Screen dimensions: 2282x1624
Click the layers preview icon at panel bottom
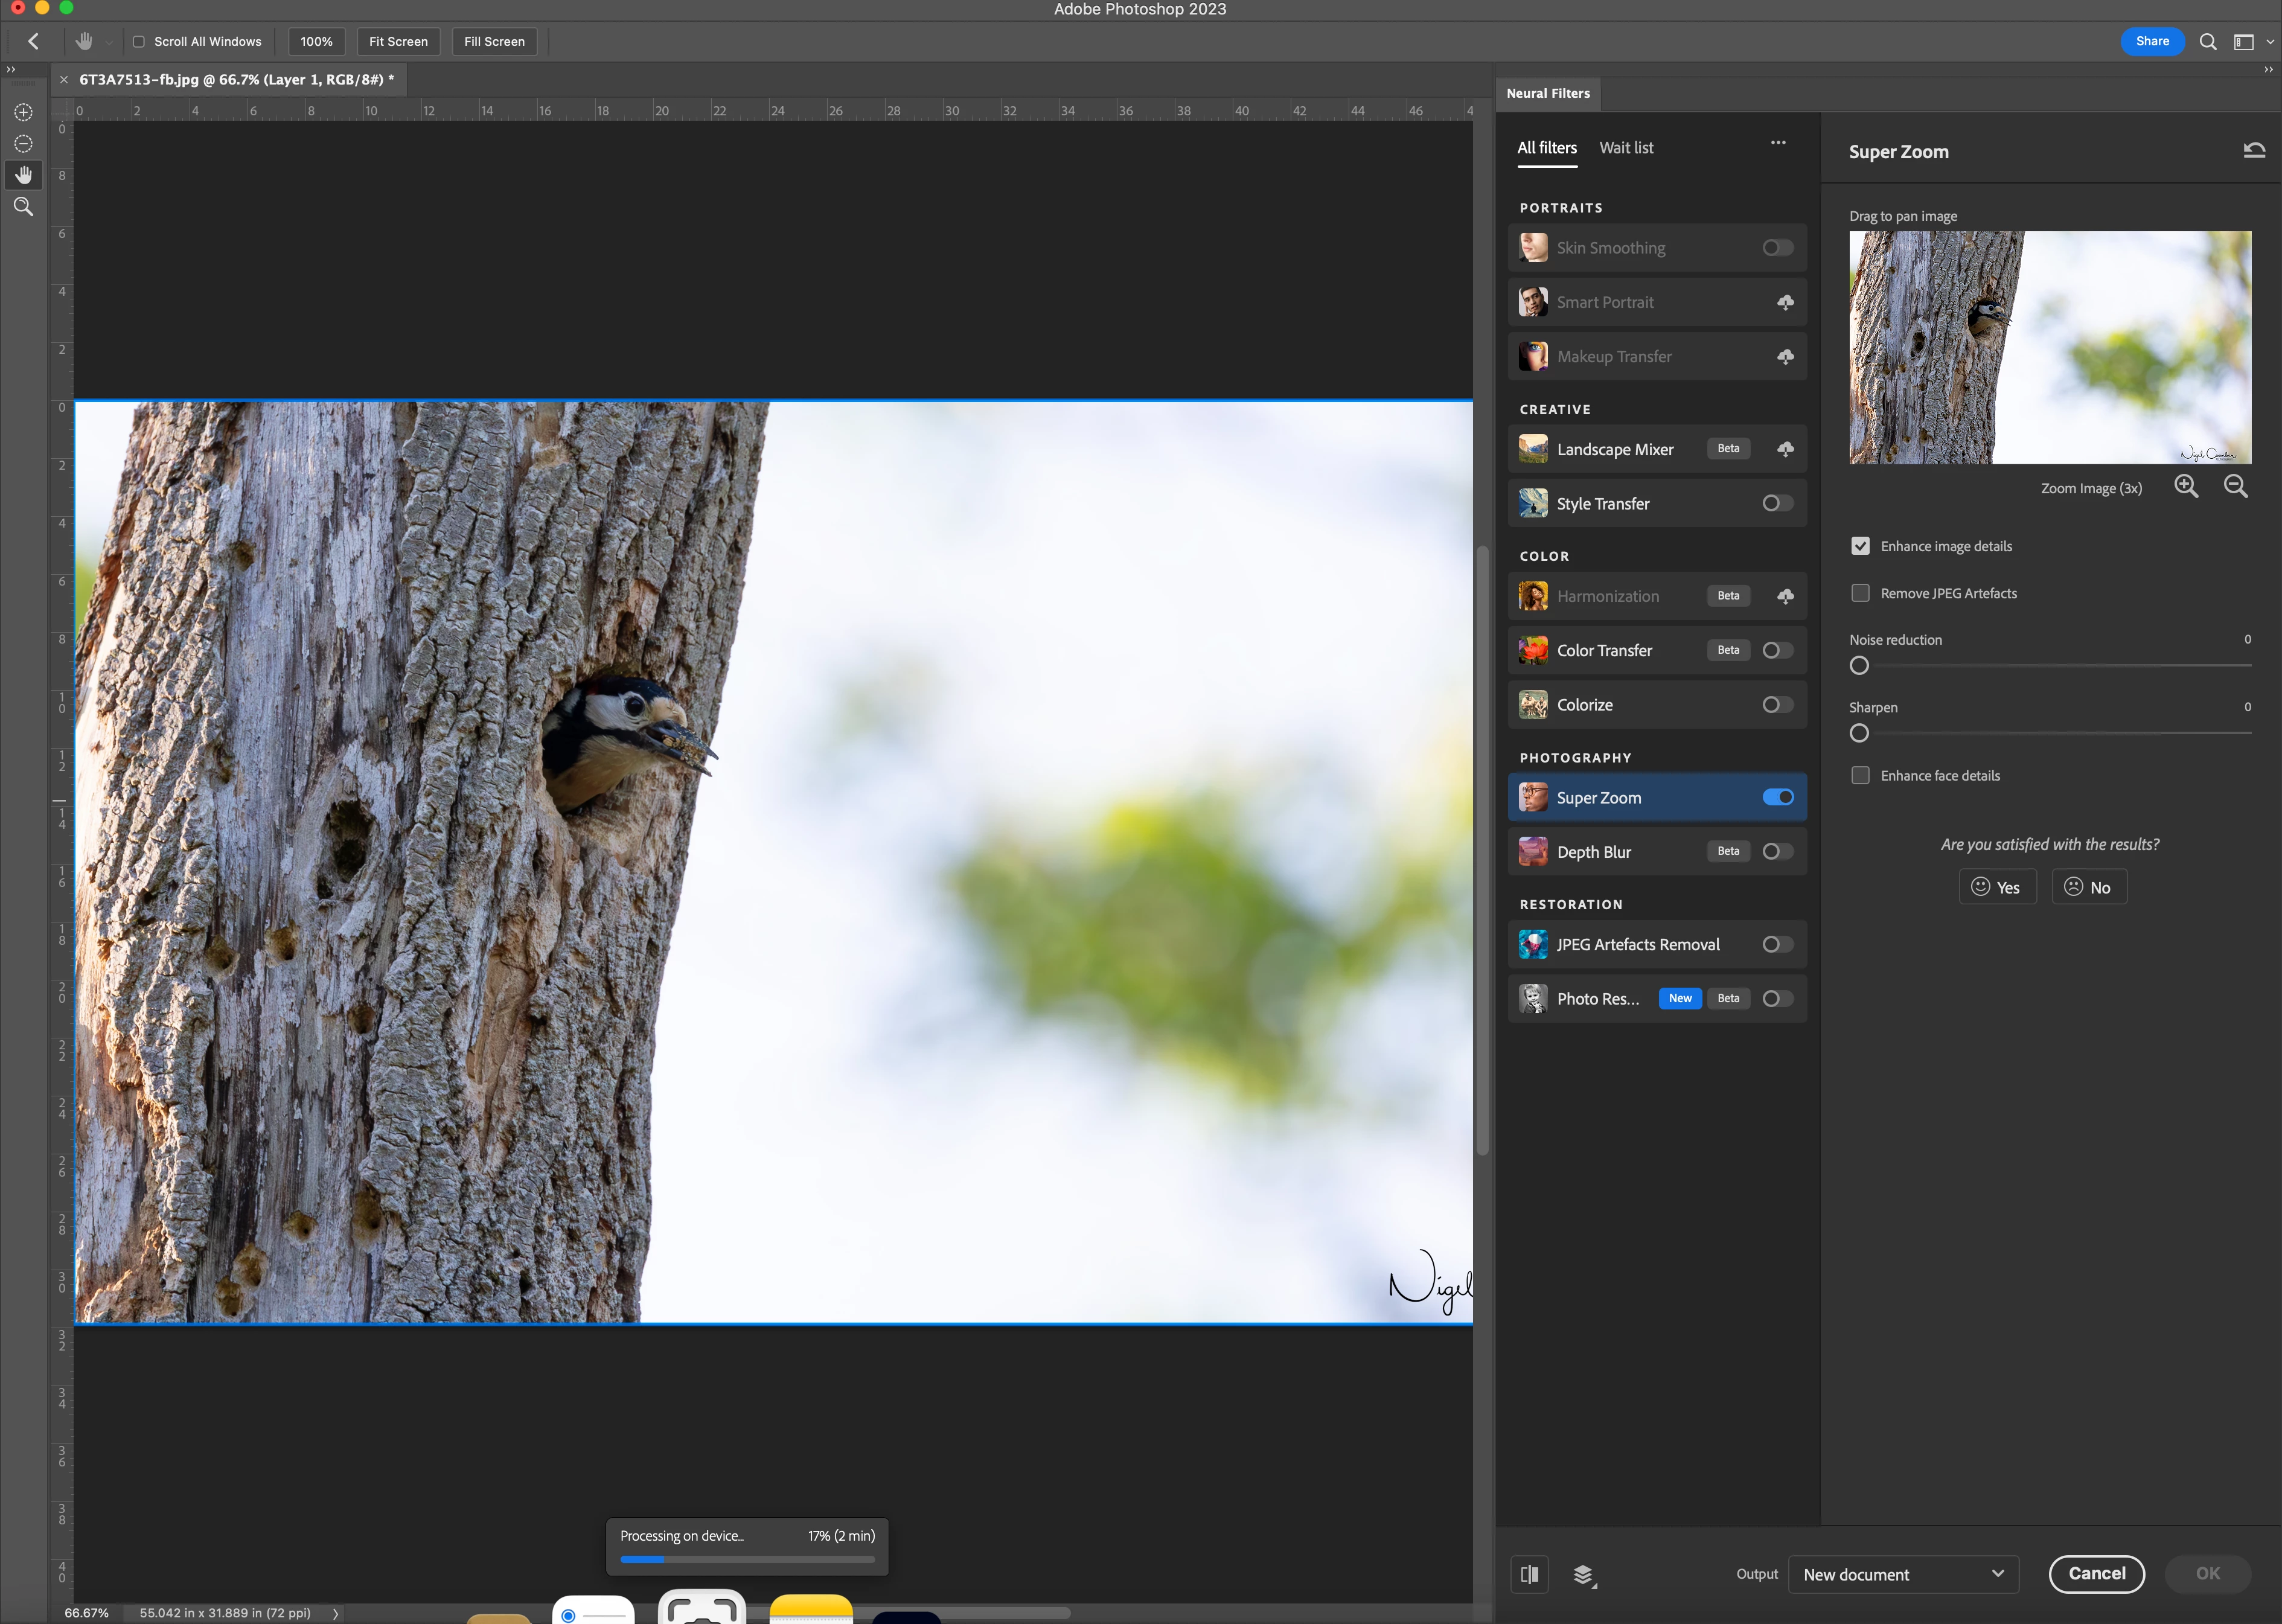(x=1584, y=1575)
